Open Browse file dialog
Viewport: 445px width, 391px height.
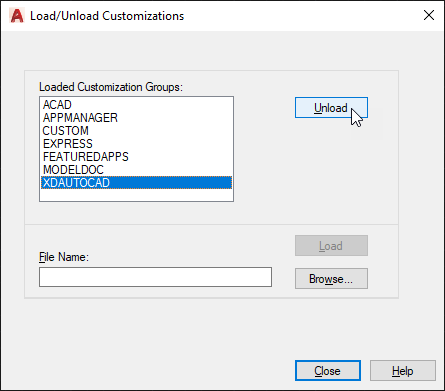click(331, 278)
